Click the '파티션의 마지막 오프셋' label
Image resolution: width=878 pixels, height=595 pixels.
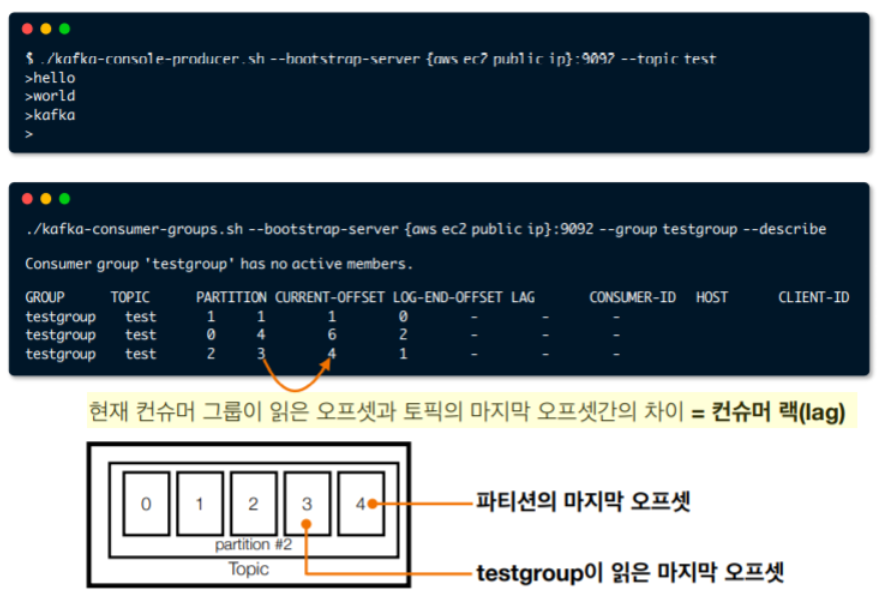(583, 501)
